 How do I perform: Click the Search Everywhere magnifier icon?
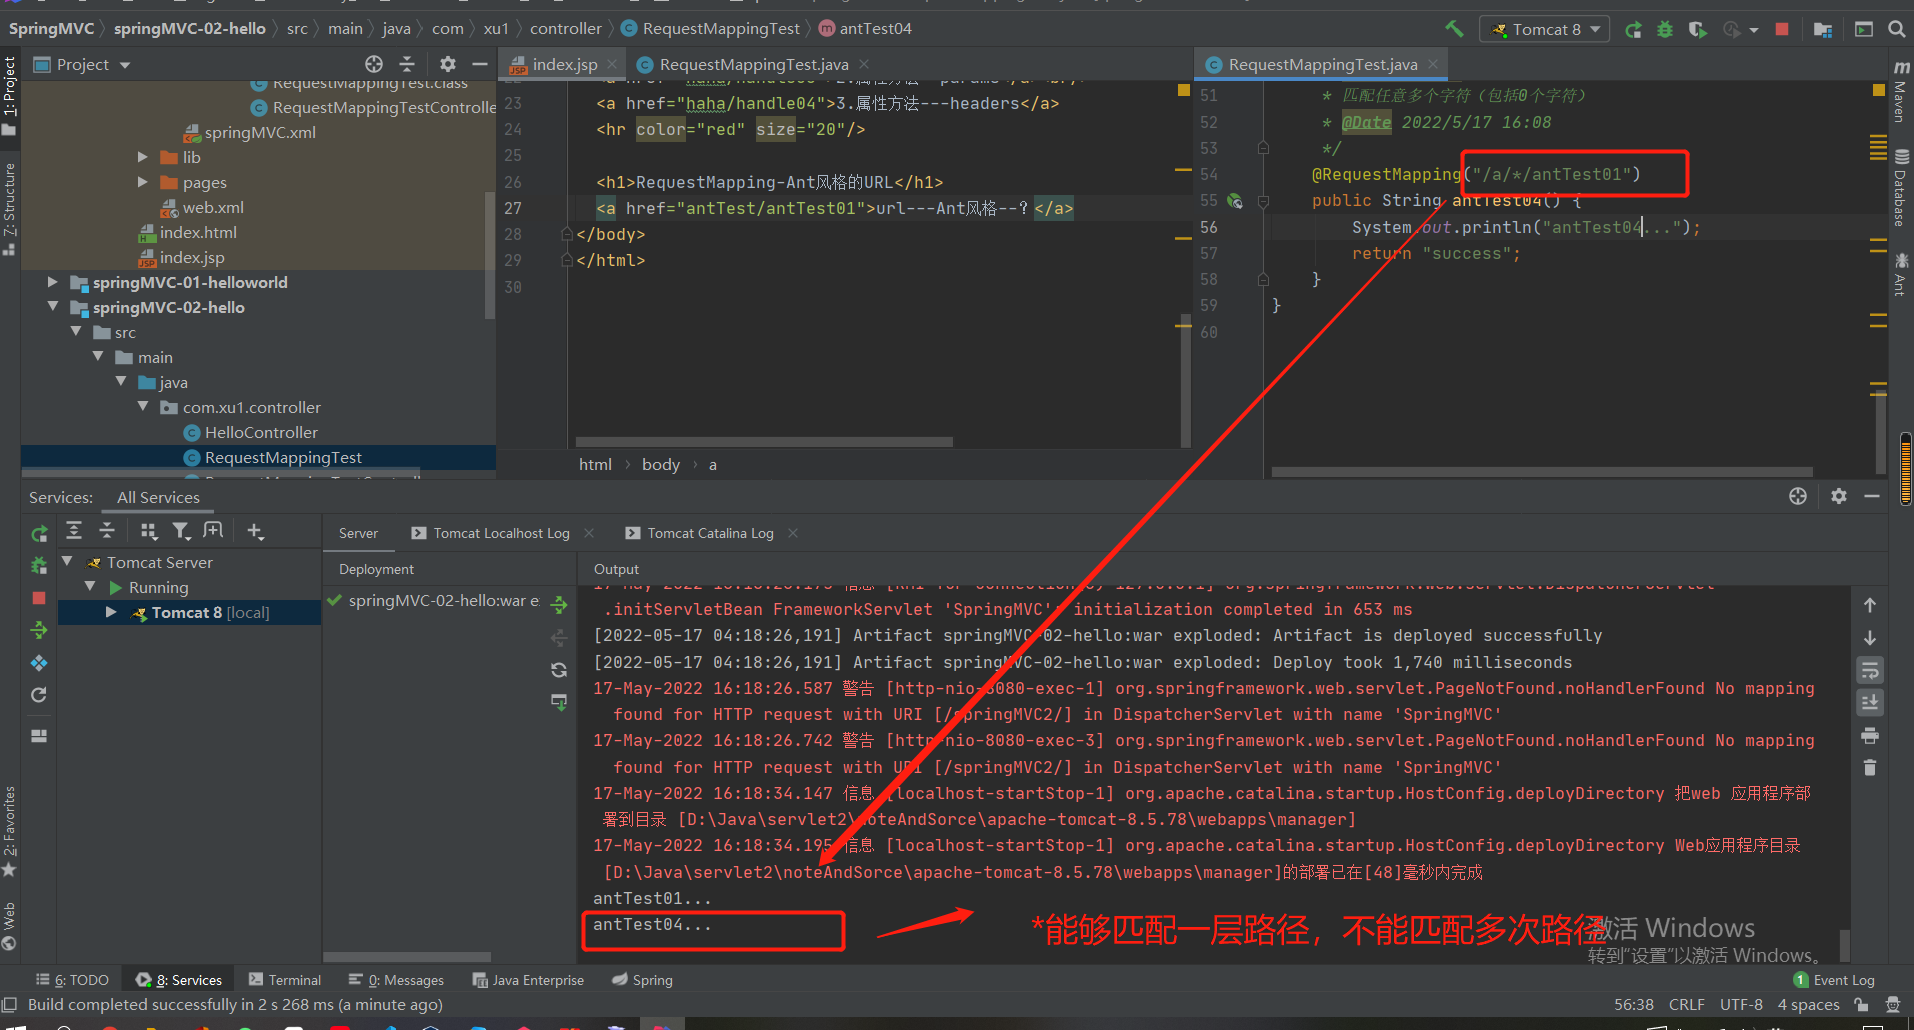(1896, 29)
